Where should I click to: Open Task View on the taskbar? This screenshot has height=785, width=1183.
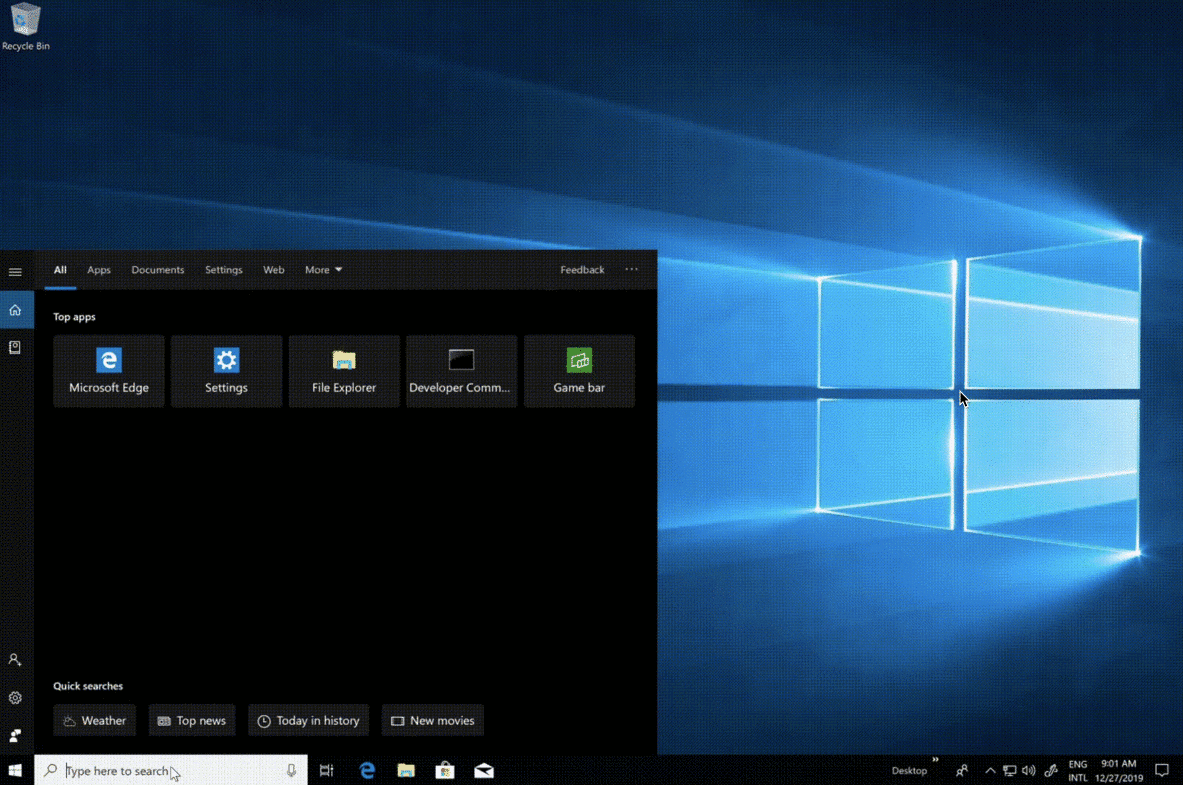click(x=326, y=771)
